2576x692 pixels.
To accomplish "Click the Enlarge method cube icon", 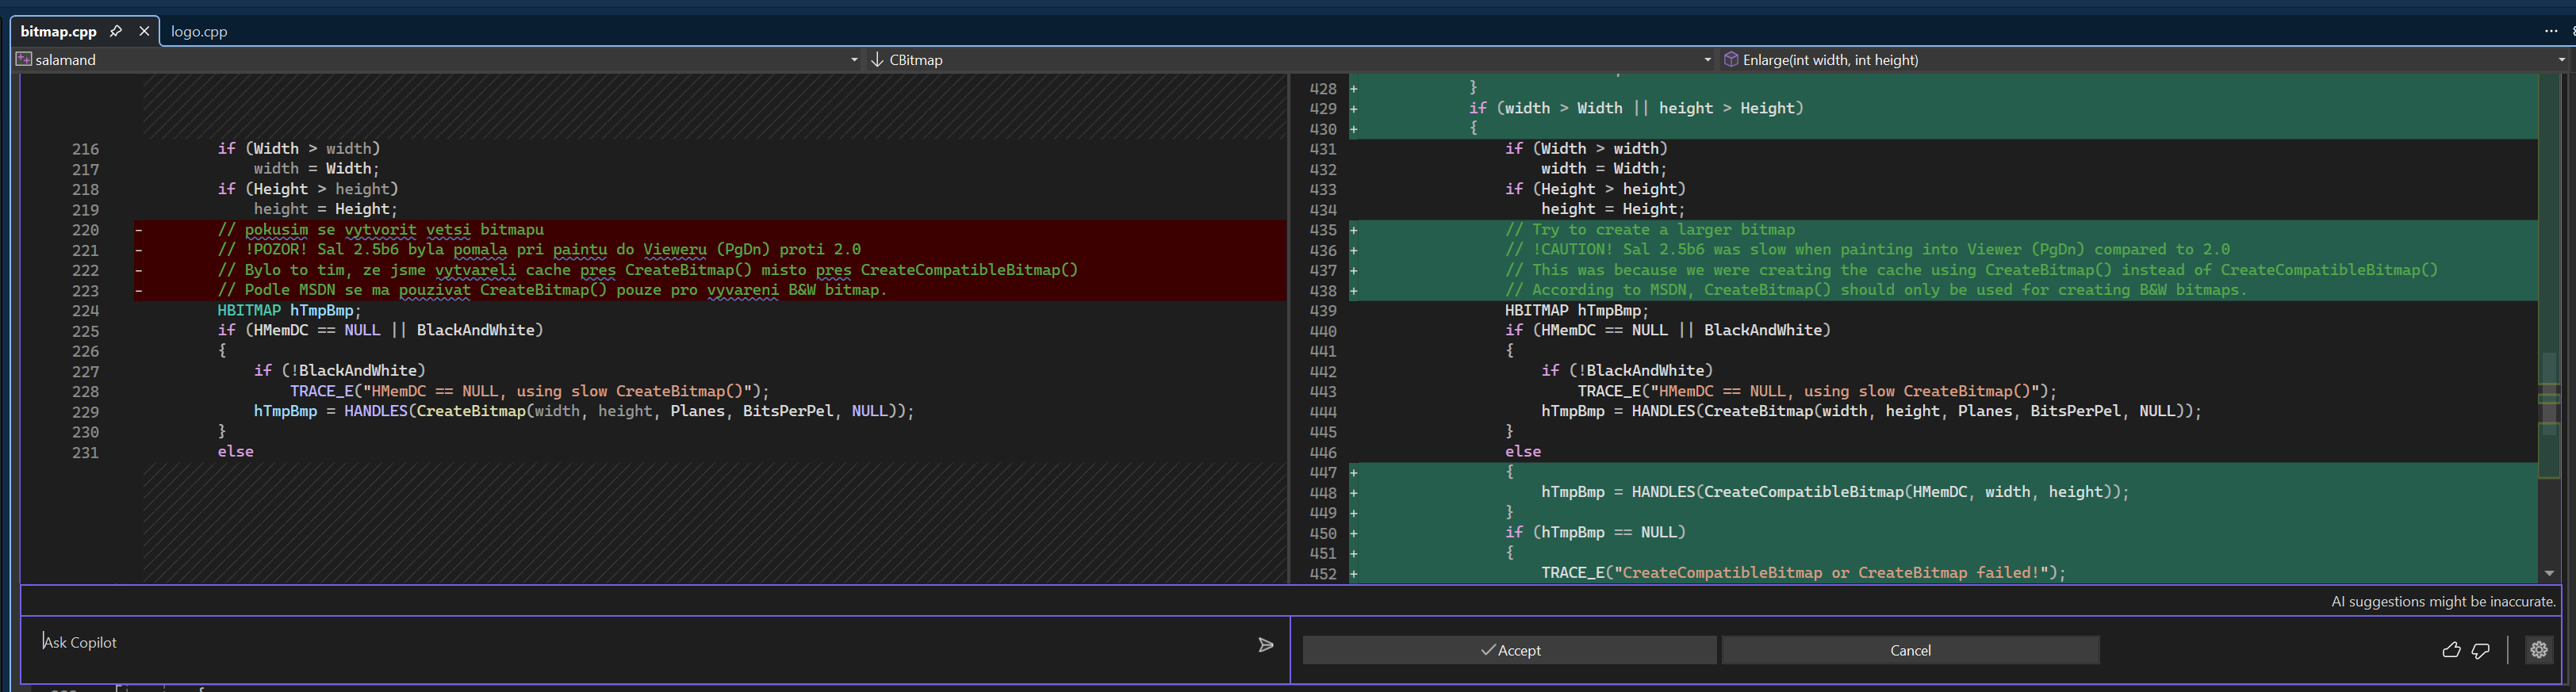I will [1730, 60].
